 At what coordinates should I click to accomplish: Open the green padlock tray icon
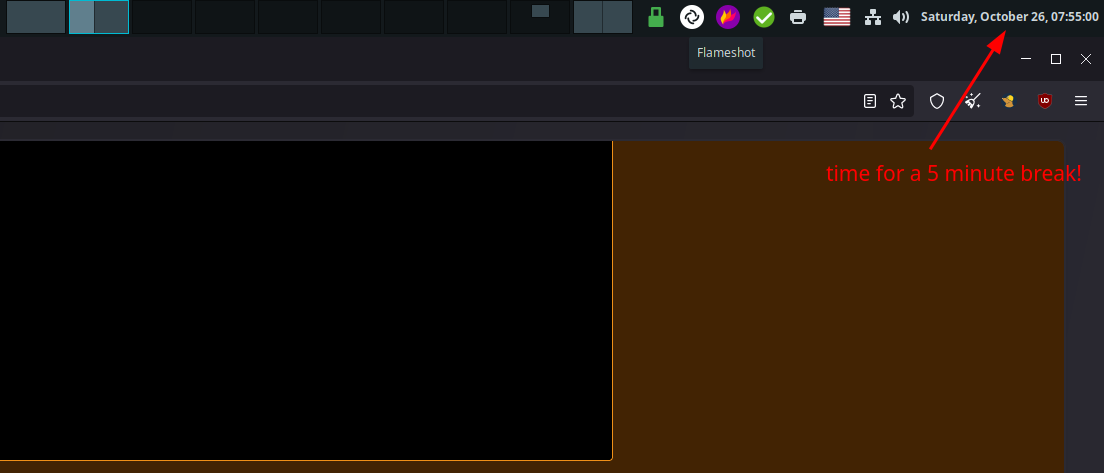656,17
